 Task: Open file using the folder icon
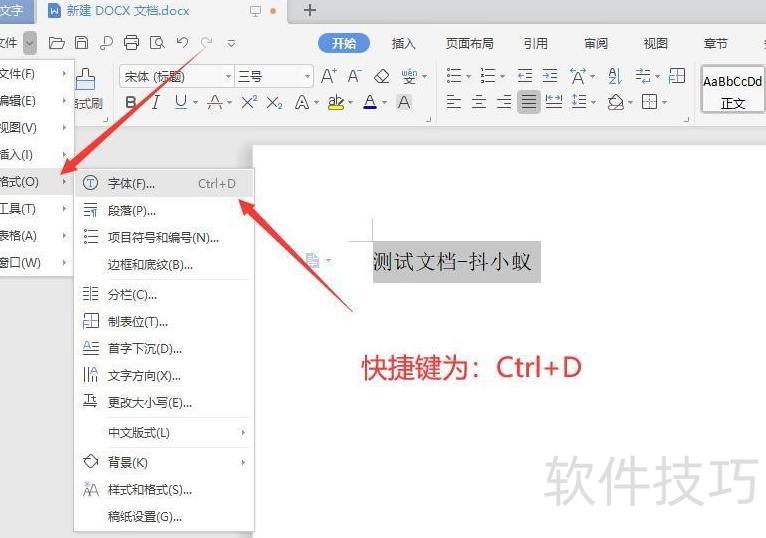tap(57, 43)
